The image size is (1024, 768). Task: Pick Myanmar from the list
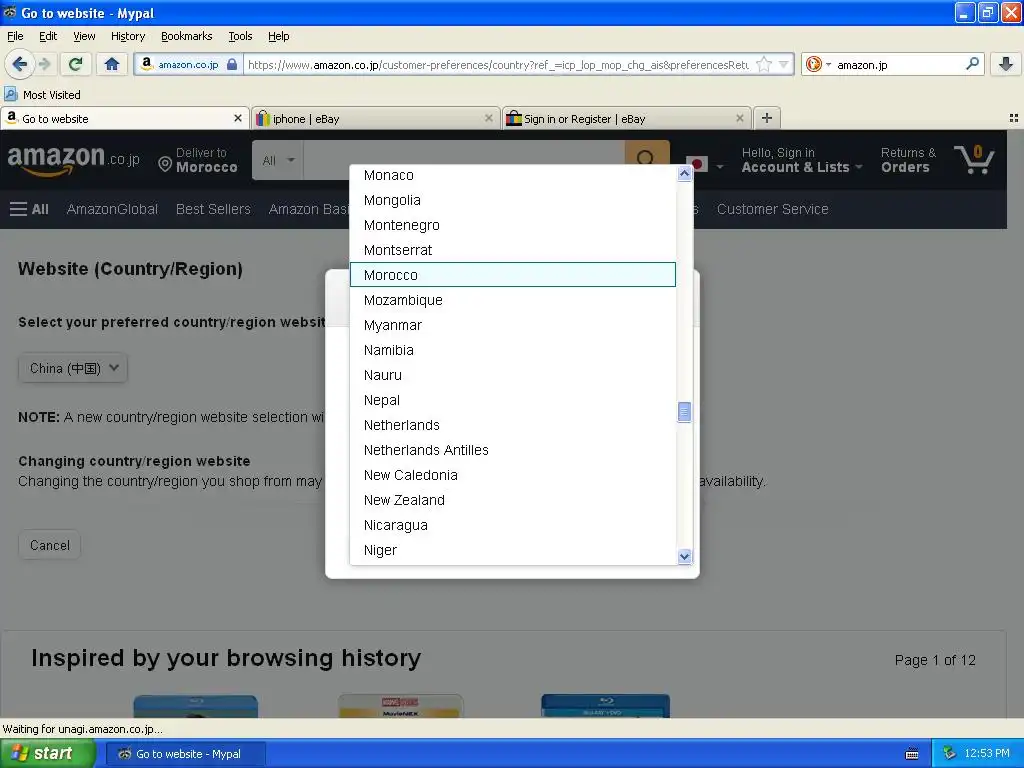[x=513, y=325]
